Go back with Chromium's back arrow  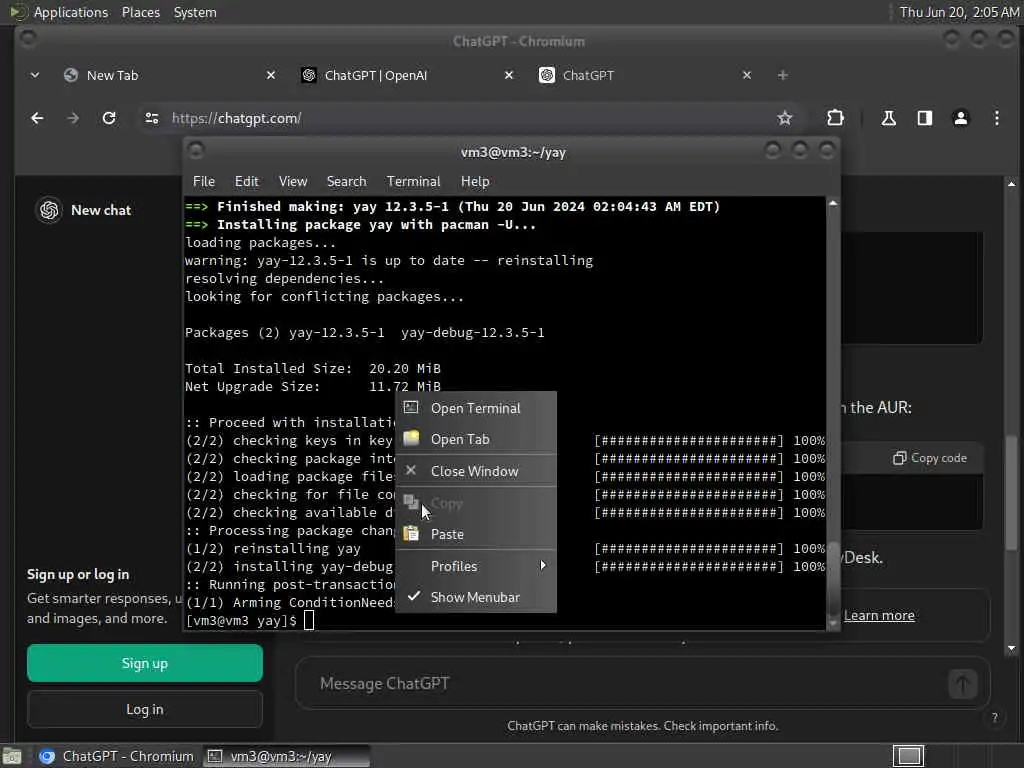[37, 118]
